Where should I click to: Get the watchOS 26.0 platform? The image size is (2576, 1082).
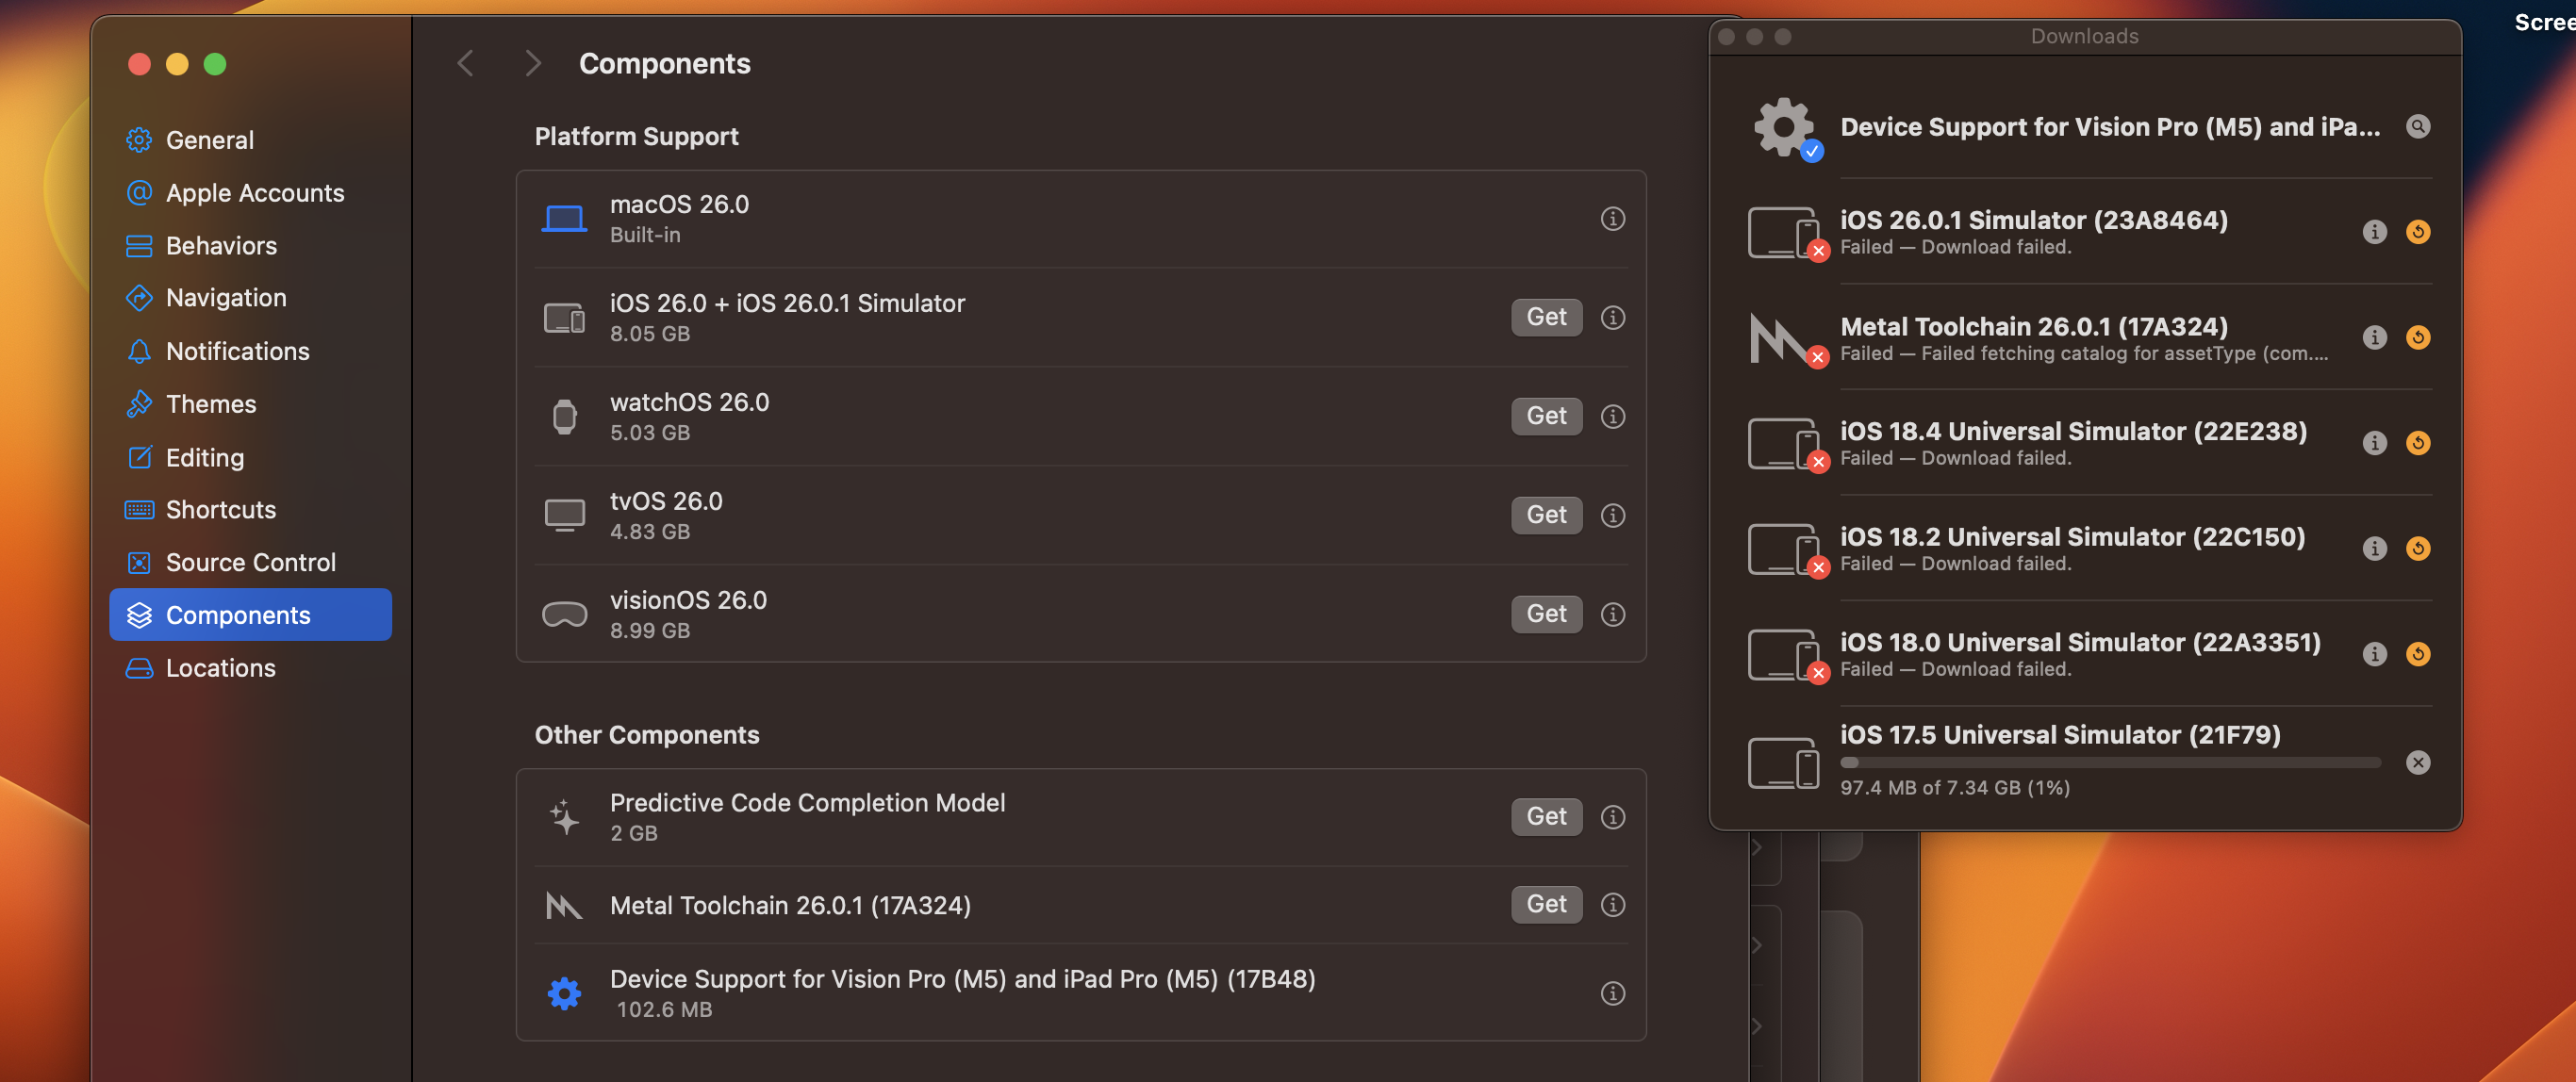click(1545, 416)
